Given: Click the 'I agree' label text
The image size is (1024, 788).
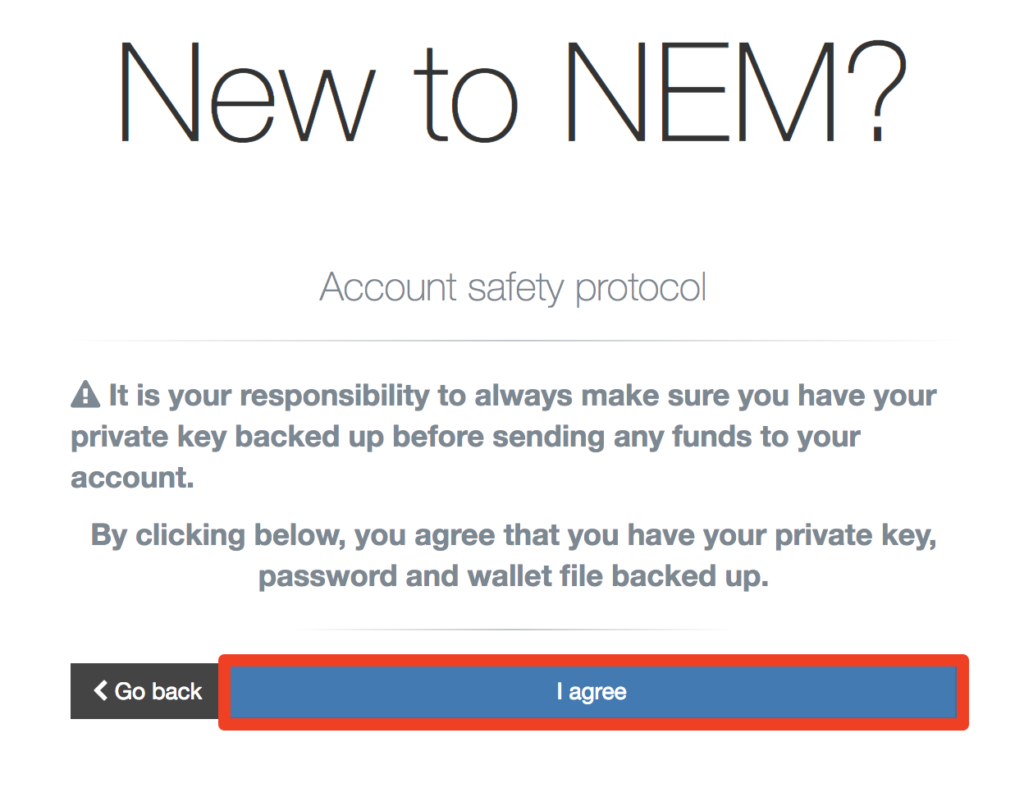Looking at the screenshot, I should coord(592,692).
